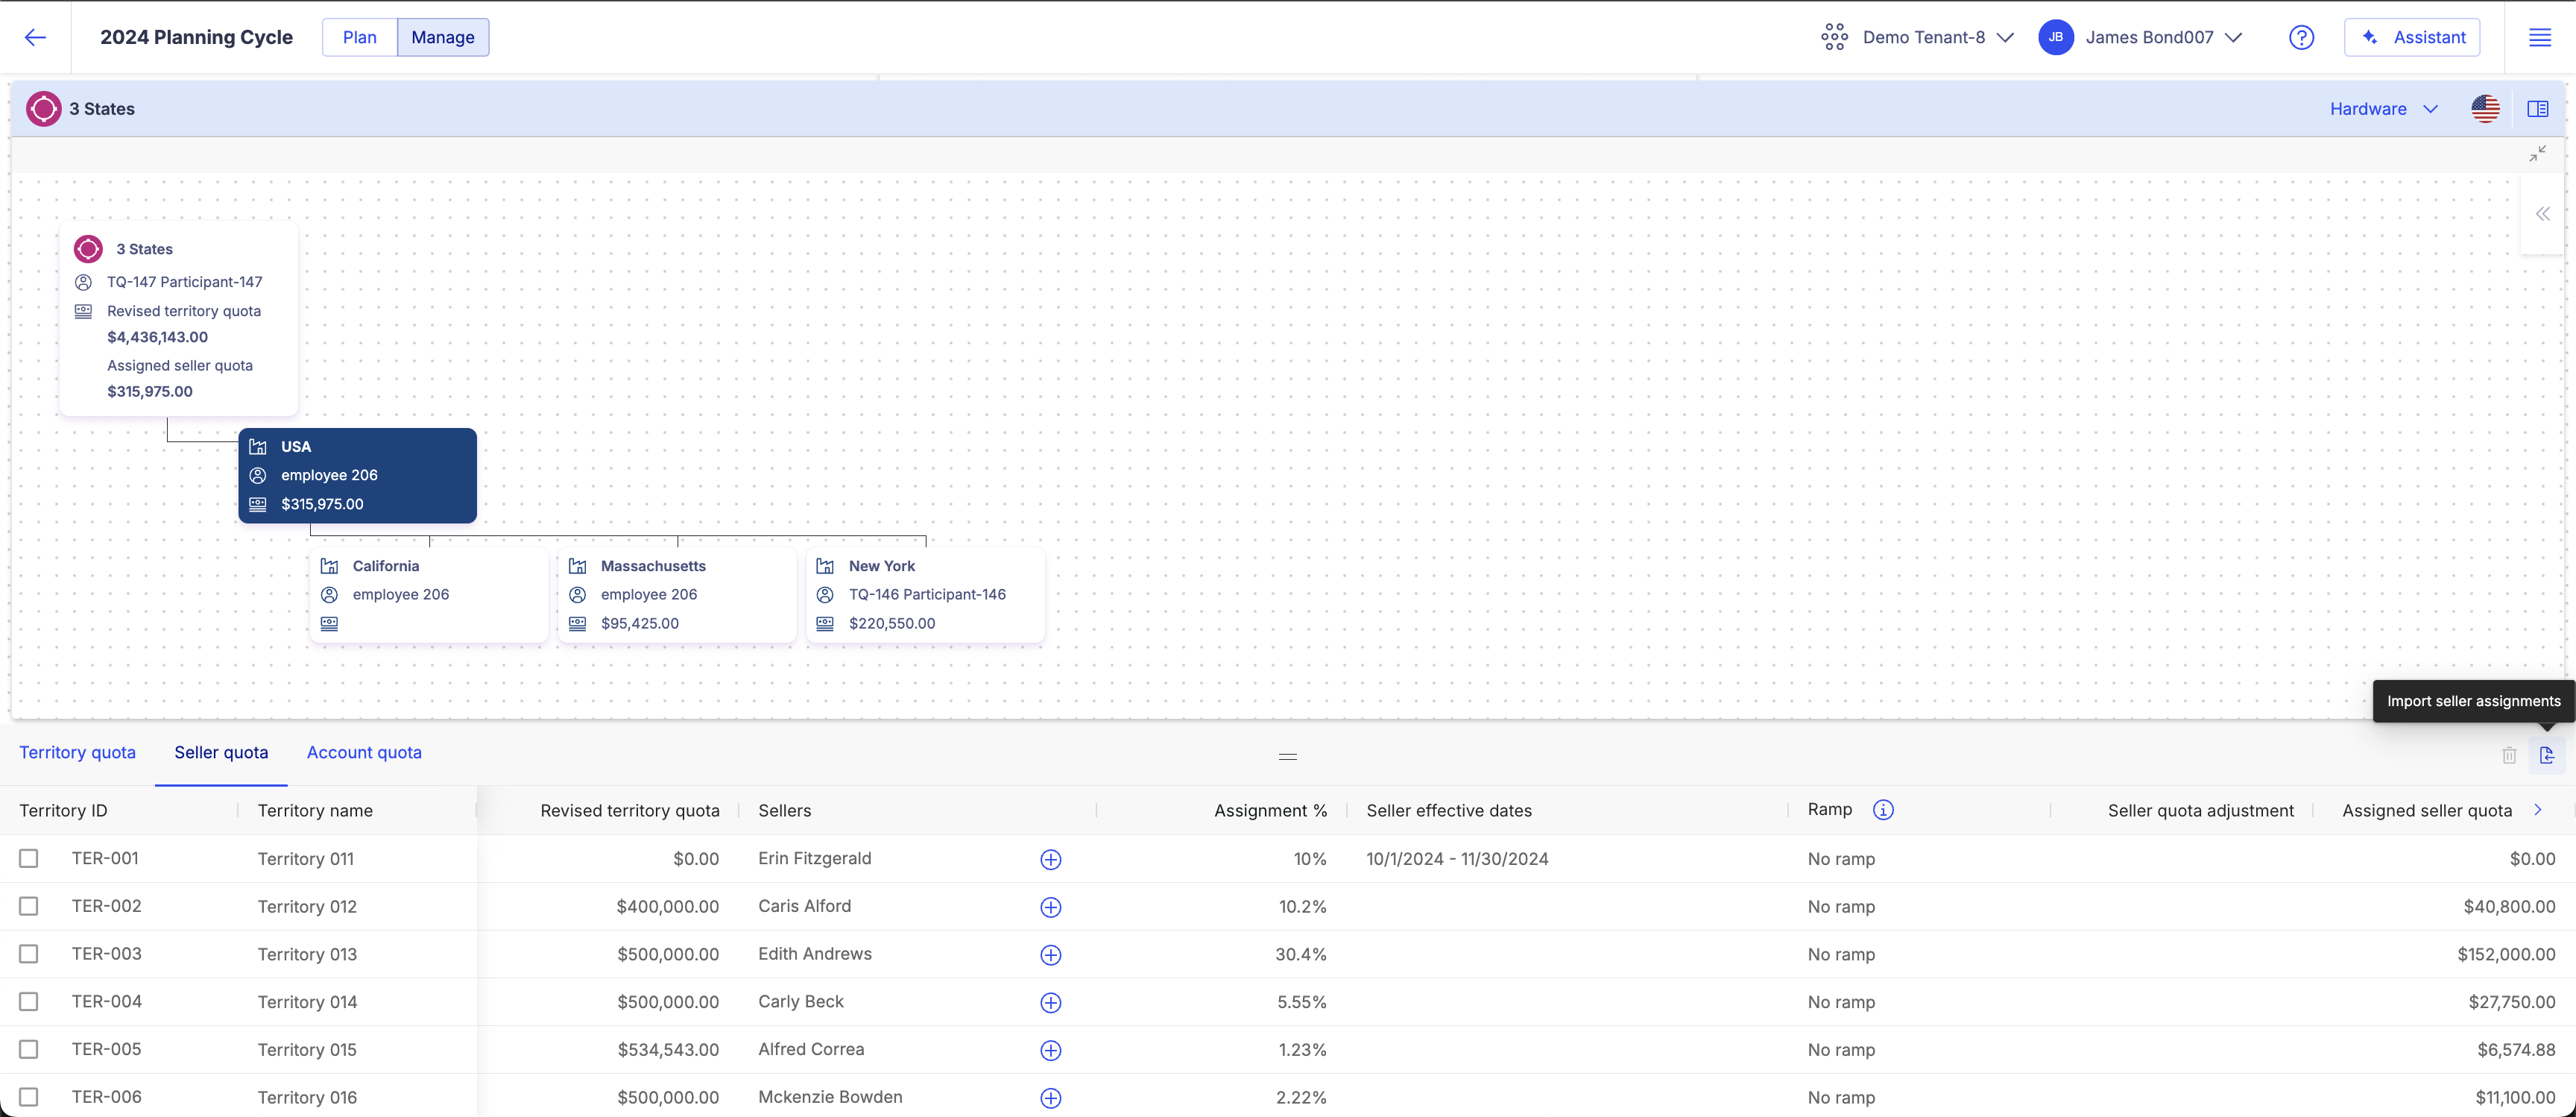
Task: Click the Revised territory quota column header
Action: pos(629,810)
